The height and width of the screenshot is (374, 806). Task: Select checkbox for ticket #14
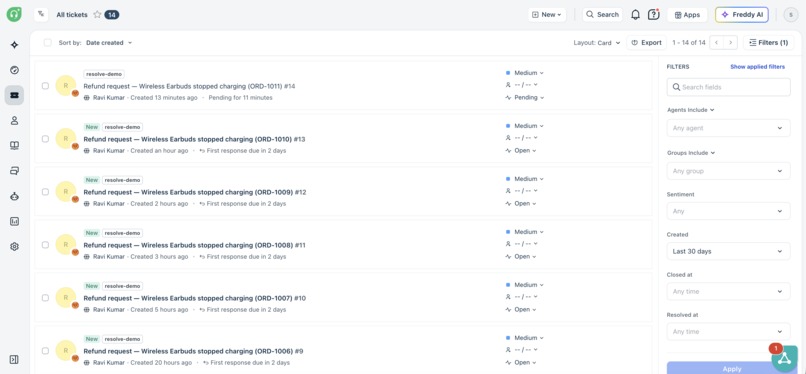45,86
